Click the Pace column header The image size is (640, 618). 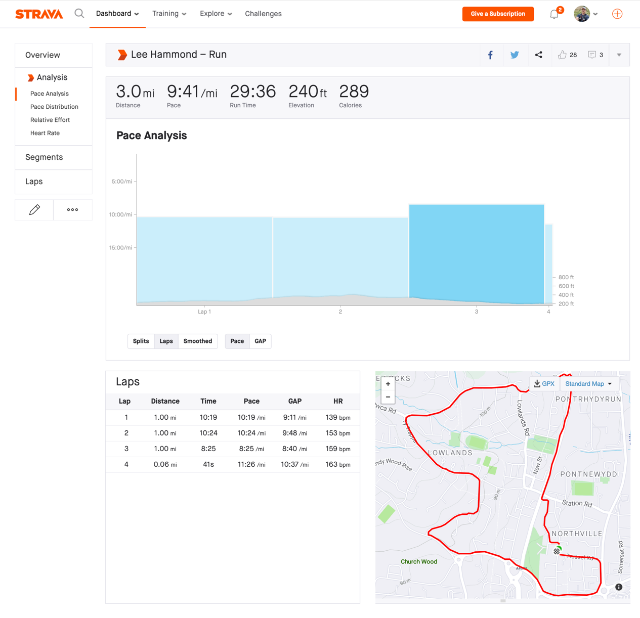click(x=251, y=401)
